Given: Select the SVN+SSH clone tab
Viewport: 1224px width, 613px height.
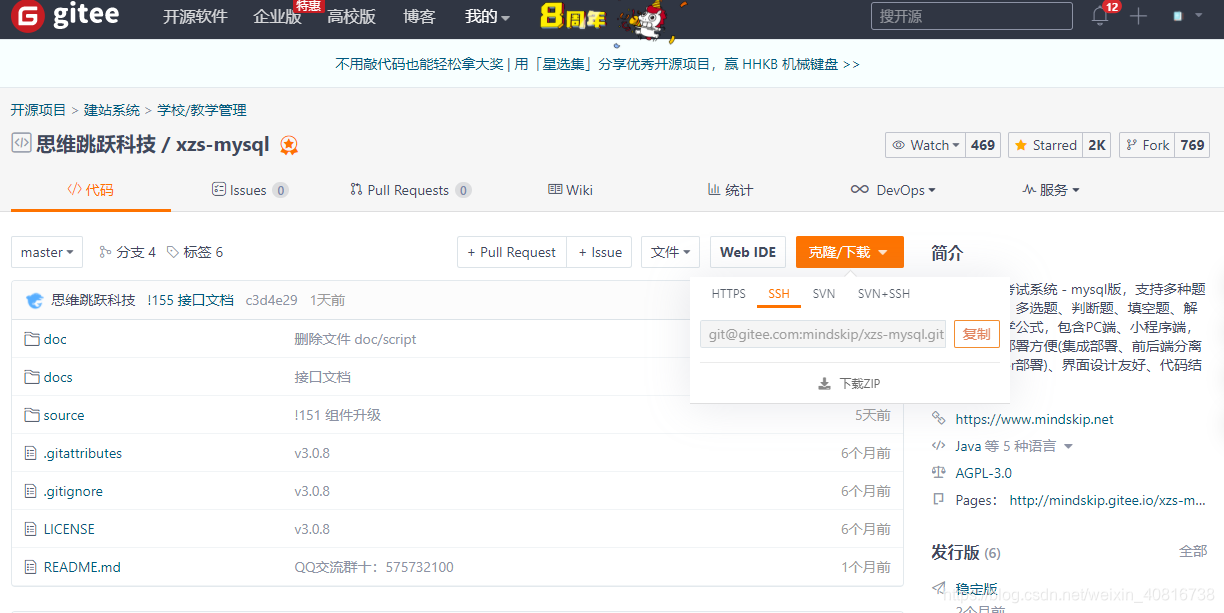Looking at the screenshot, I should (x=884, y=294).
